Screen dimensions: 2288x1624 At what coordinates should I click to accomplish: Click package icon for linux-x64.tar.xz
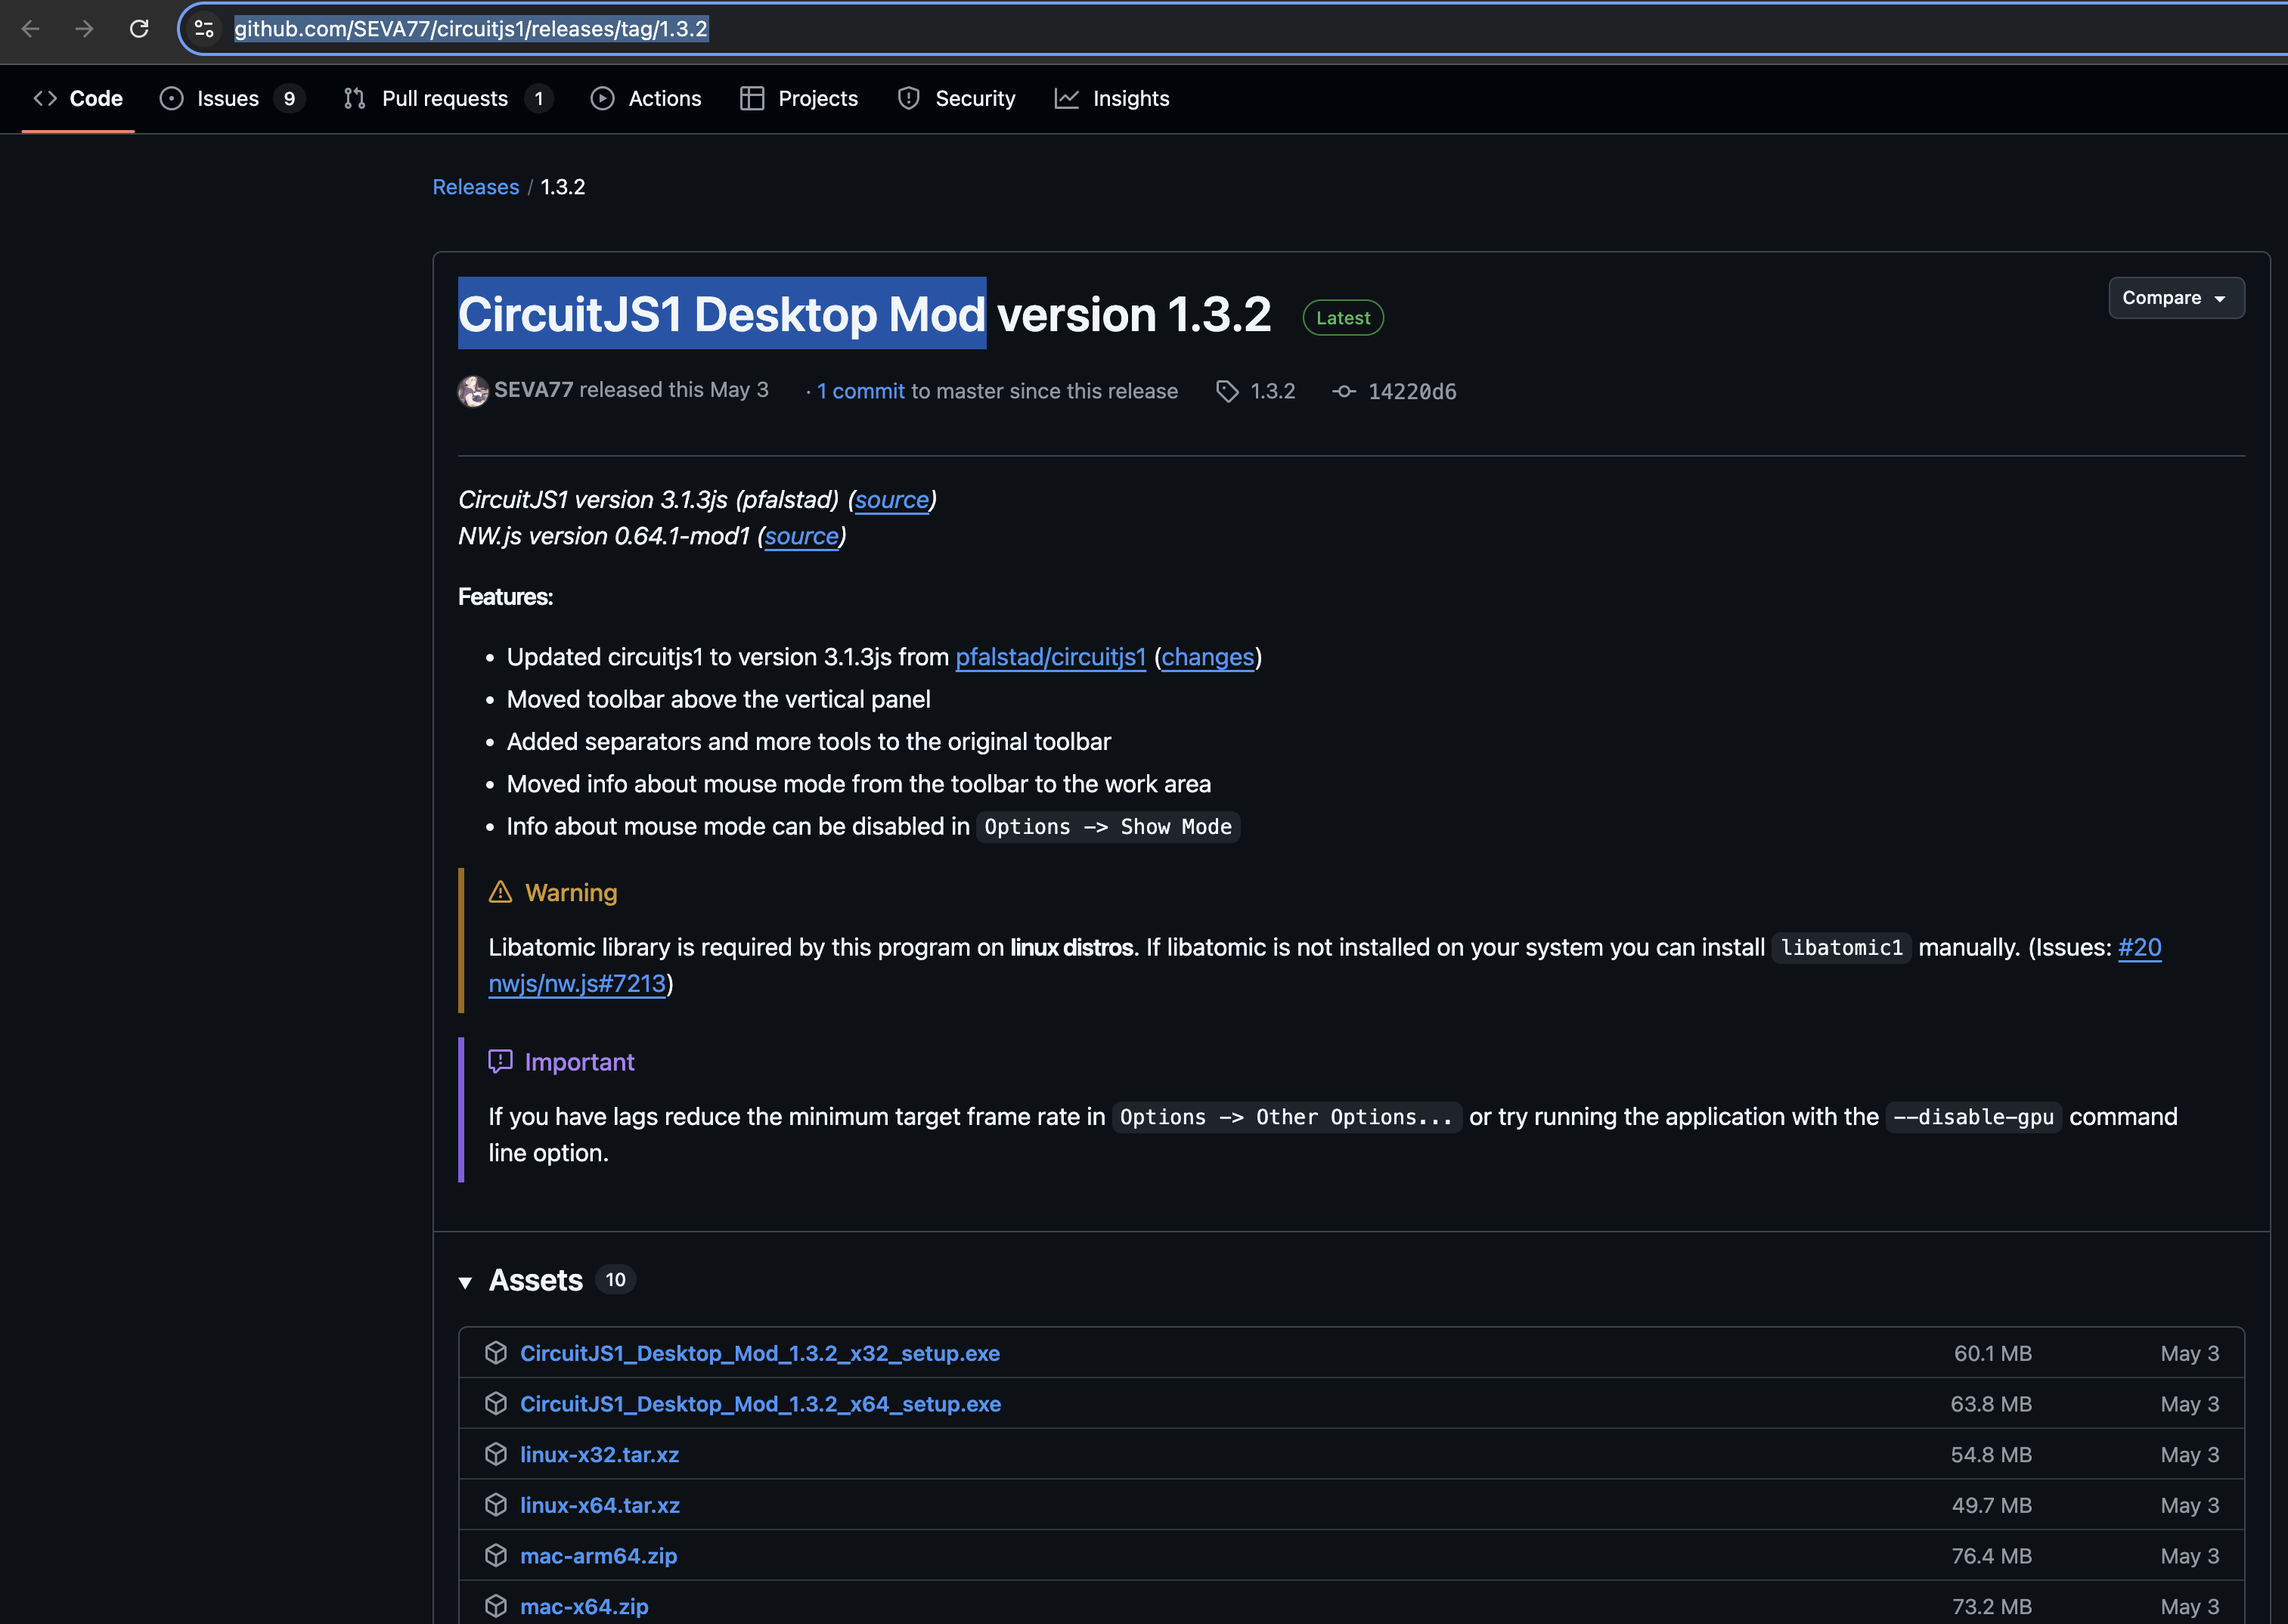click(496, 1505)
